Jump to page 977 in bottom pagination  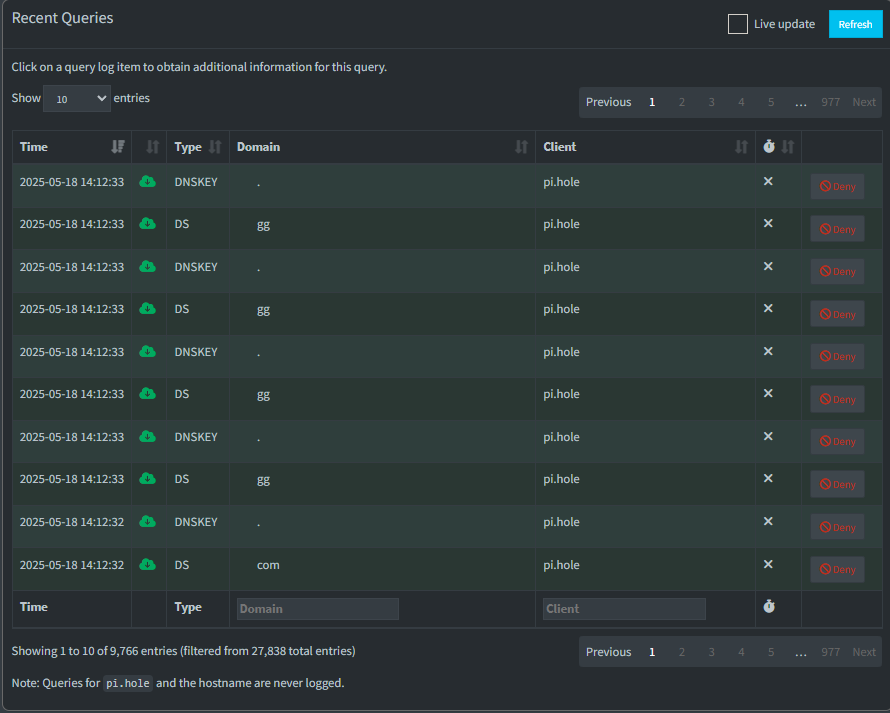830,652
